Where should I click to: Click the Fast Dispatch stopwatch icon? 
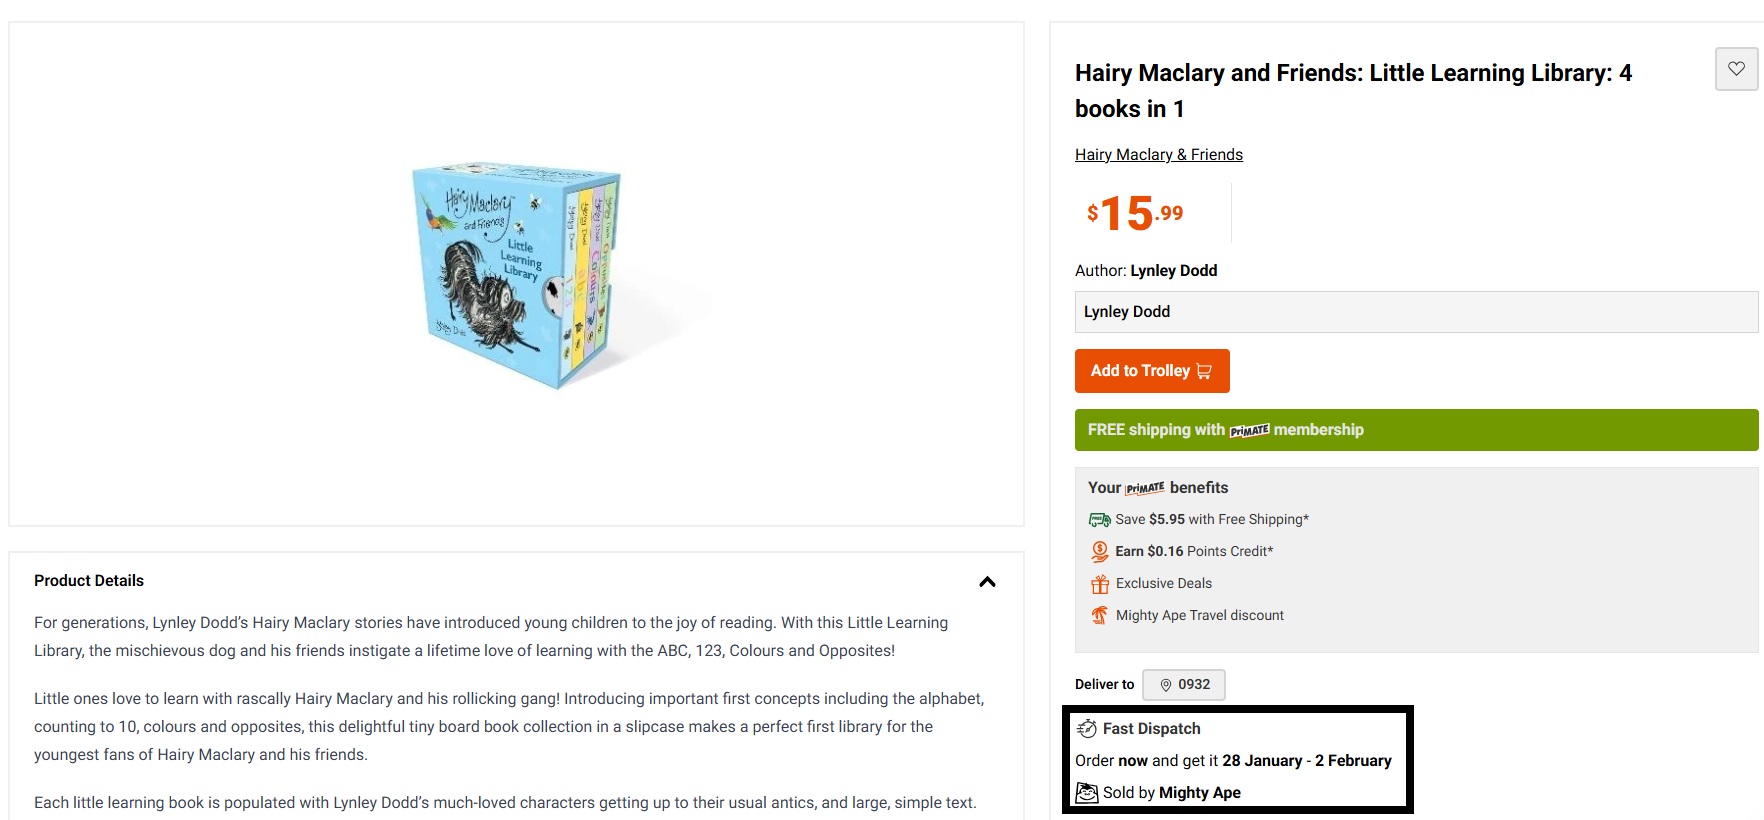[1087, 728]
